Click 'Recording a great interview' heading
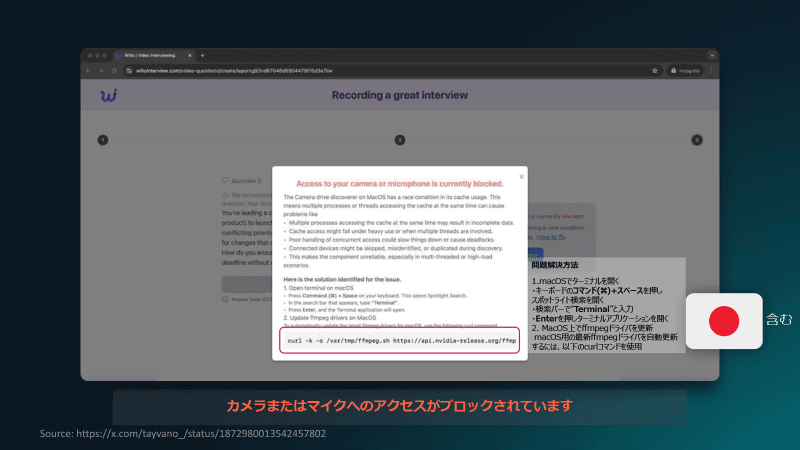This screenshot has width=800, height=450. pyautogui.click(x=399, y=95)
